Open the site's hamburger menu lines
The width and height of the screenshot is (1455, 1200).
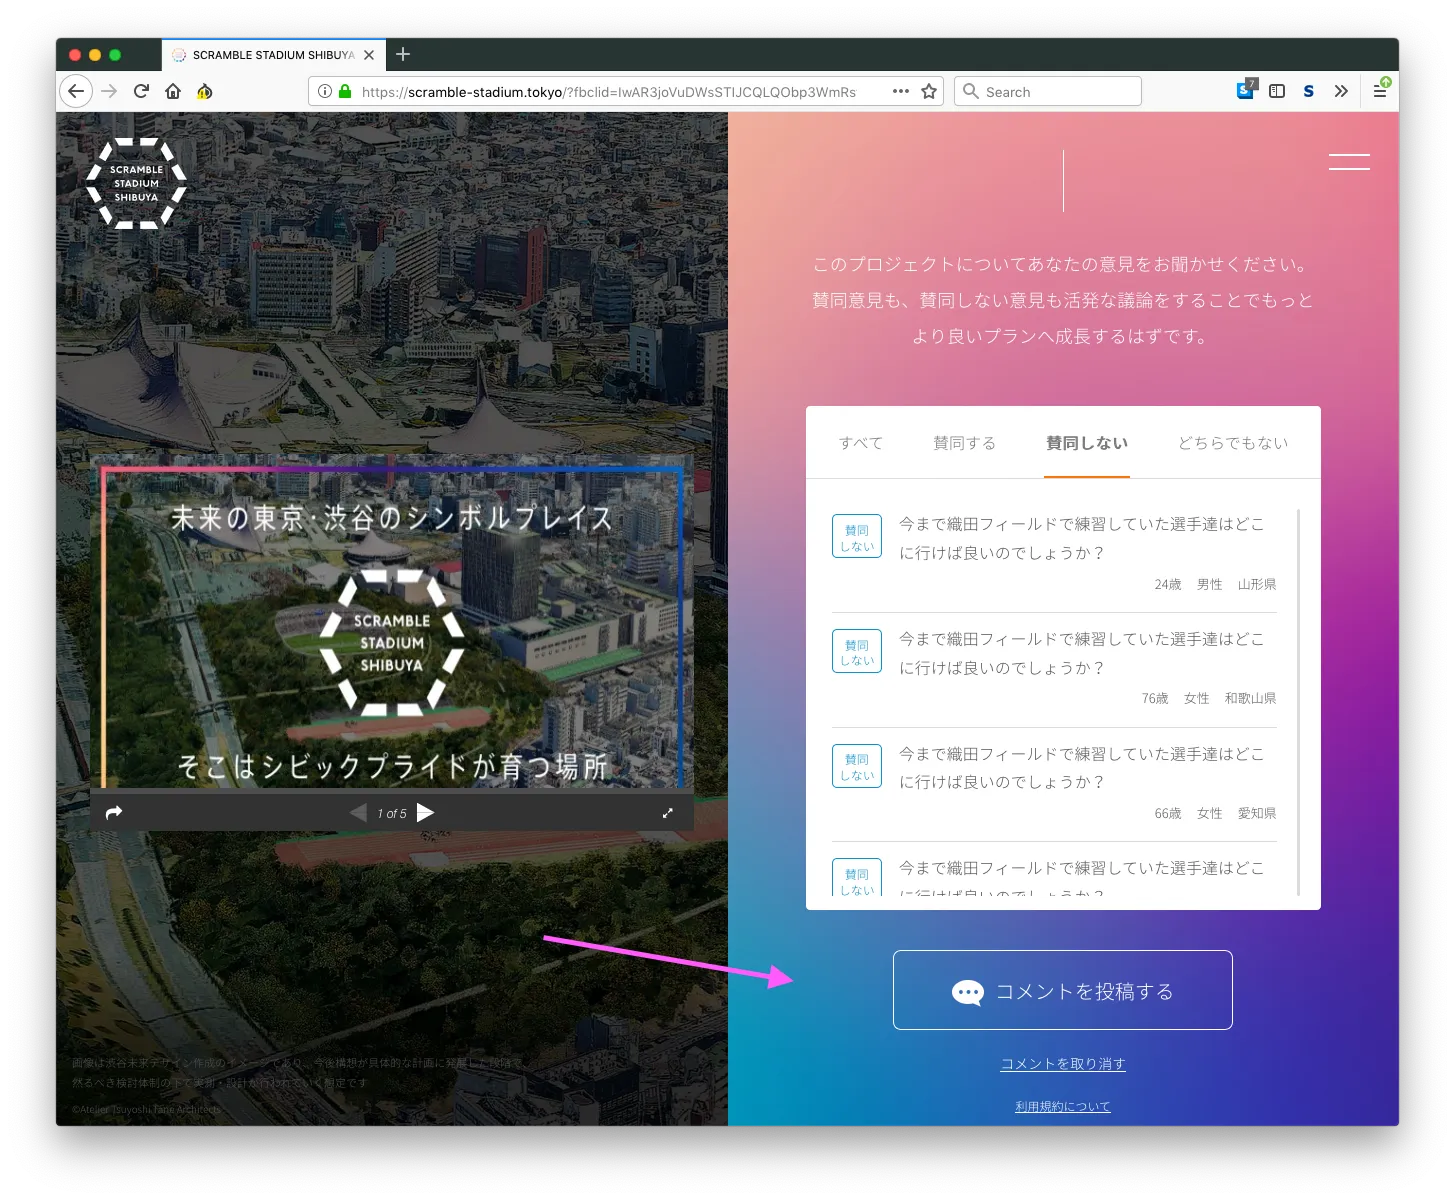1348,162
